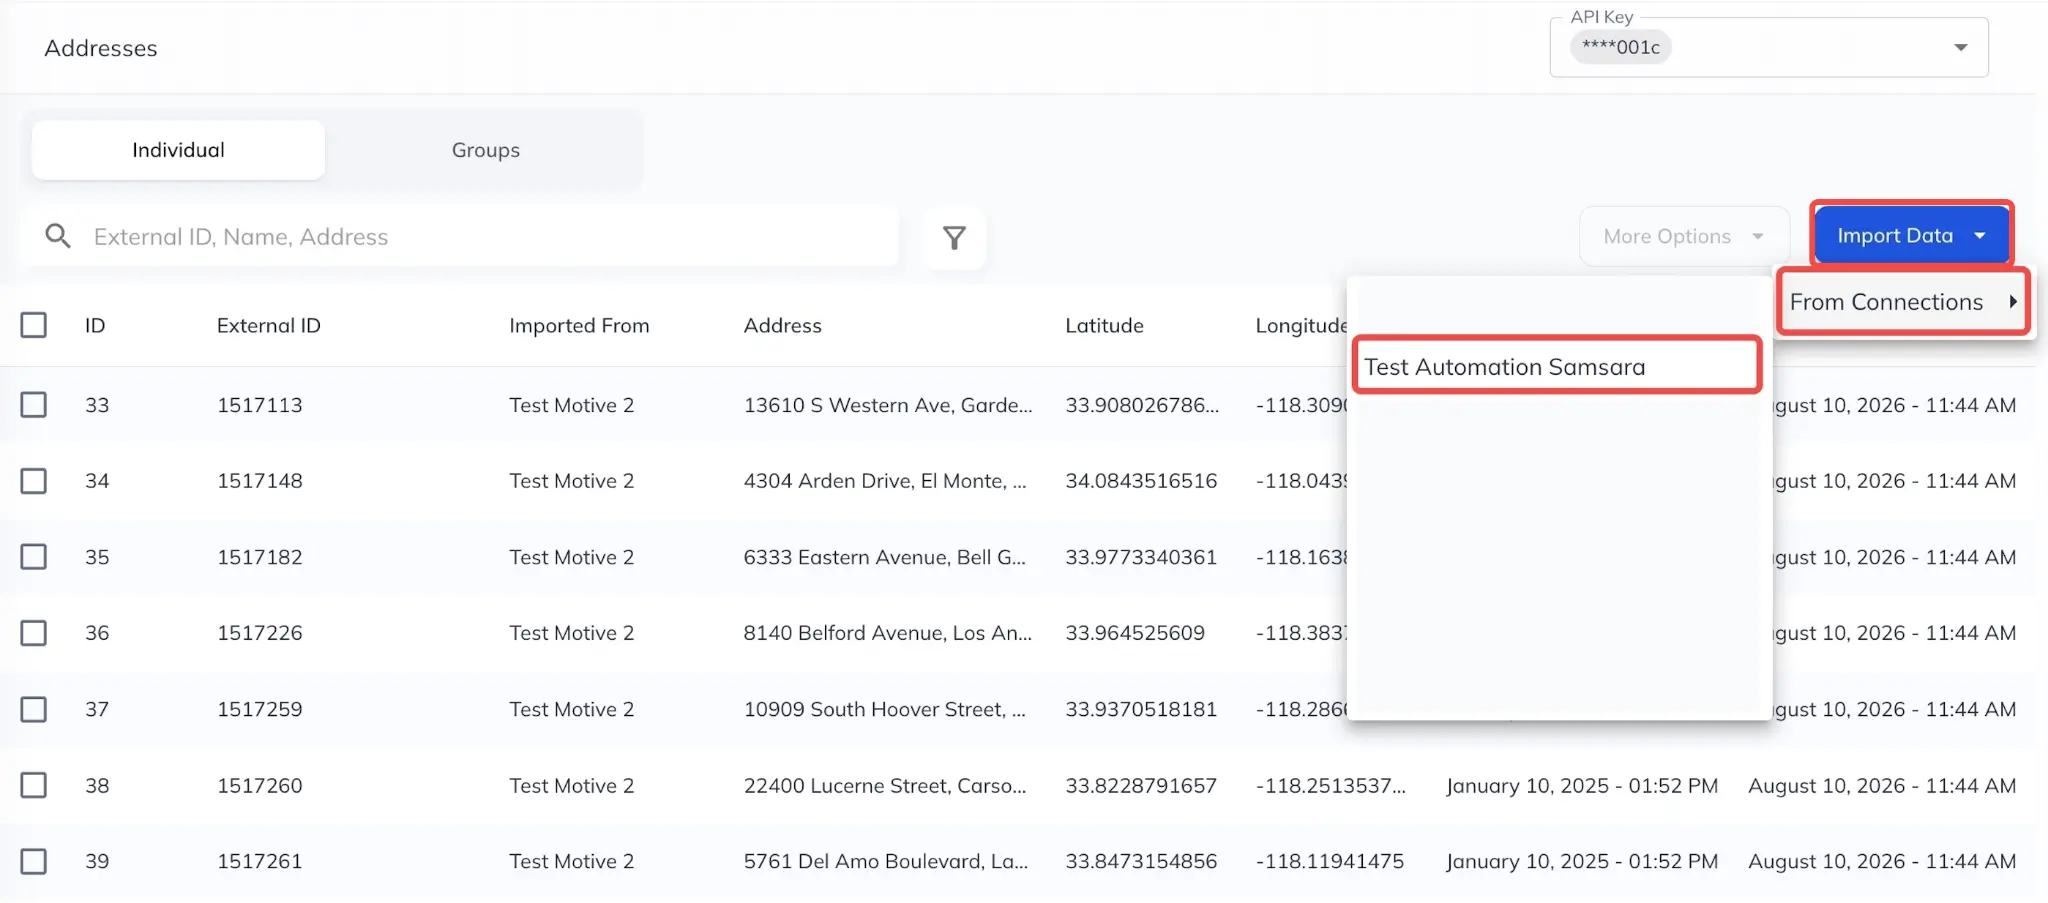Click longitude value -118.11941475
This screenshot has height=903, width=2048.
click(1330, 861)
